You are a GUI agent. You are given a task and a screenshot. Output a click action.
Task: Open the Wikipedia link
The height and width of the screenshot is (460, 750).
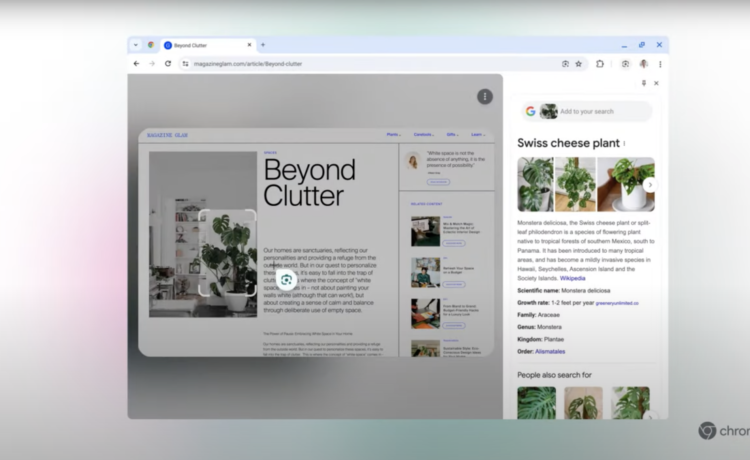(573, 278)
